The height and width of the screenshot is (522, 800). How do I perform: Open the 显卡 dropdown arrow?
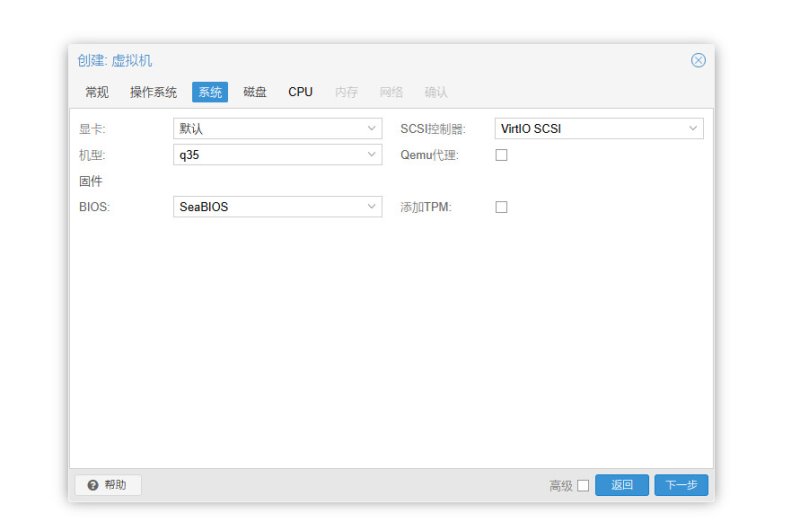coord(371,129)
